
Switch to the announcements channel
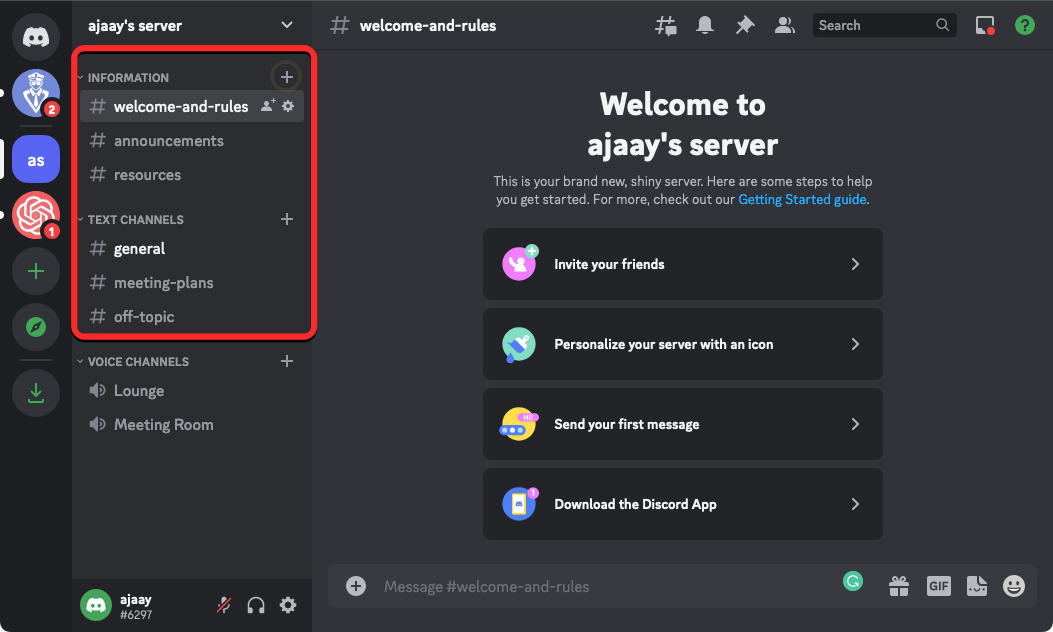click(168, 141)
